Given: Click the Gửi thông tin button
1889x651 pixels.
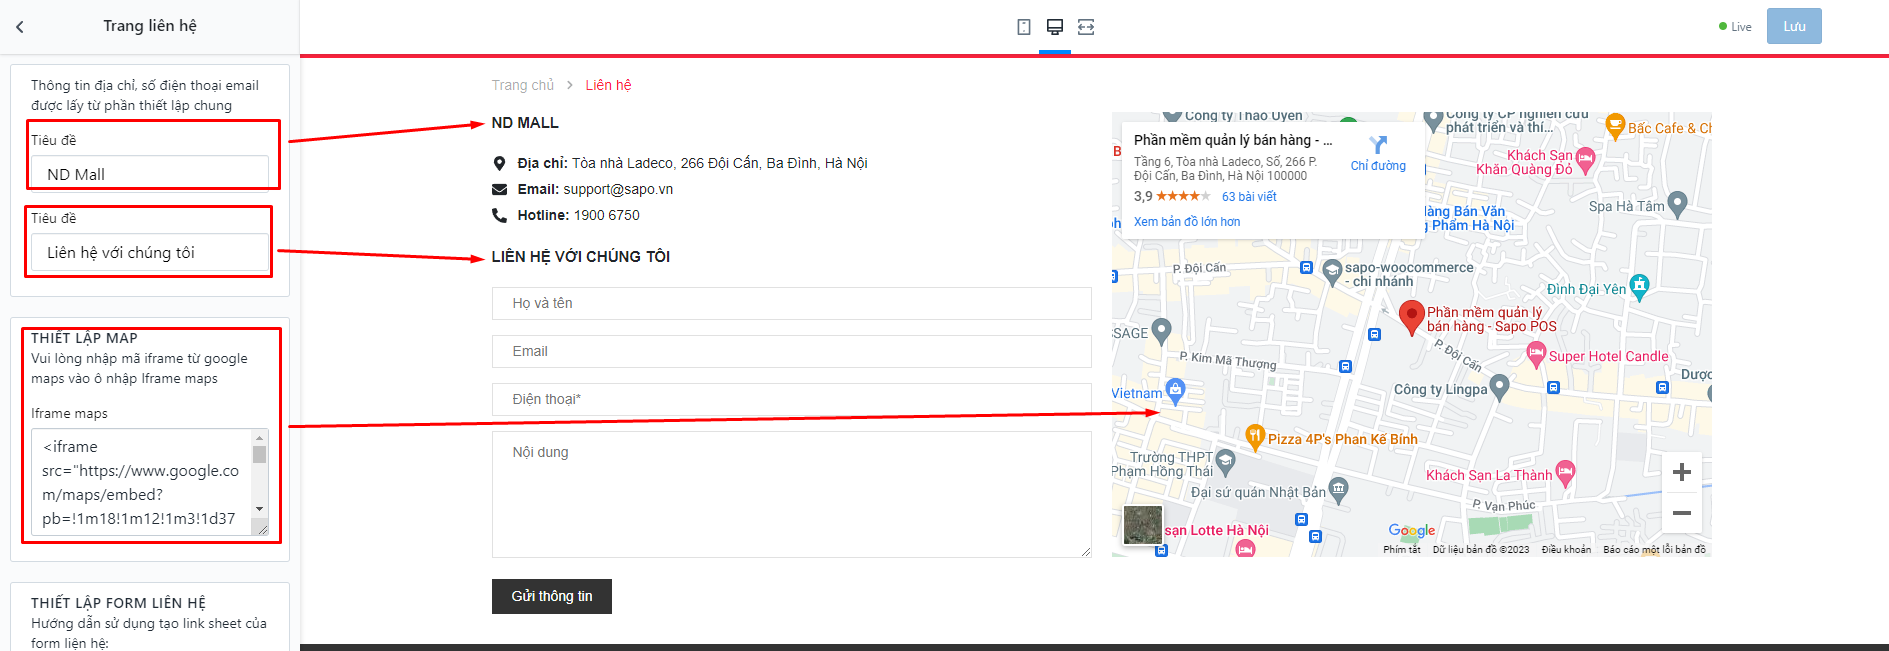Looking at the screenshot, I should coord(552,596).
